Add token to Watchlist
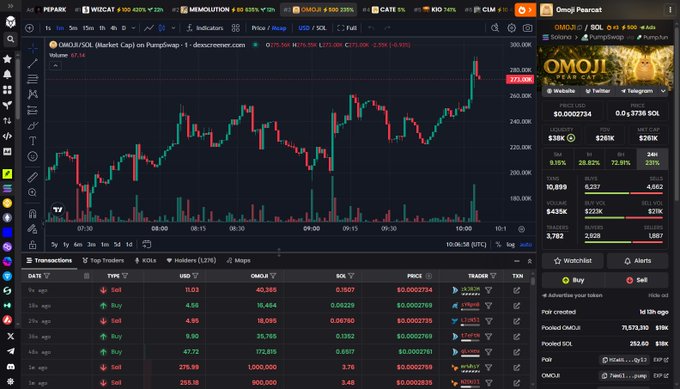 click(x=572, y=261)
